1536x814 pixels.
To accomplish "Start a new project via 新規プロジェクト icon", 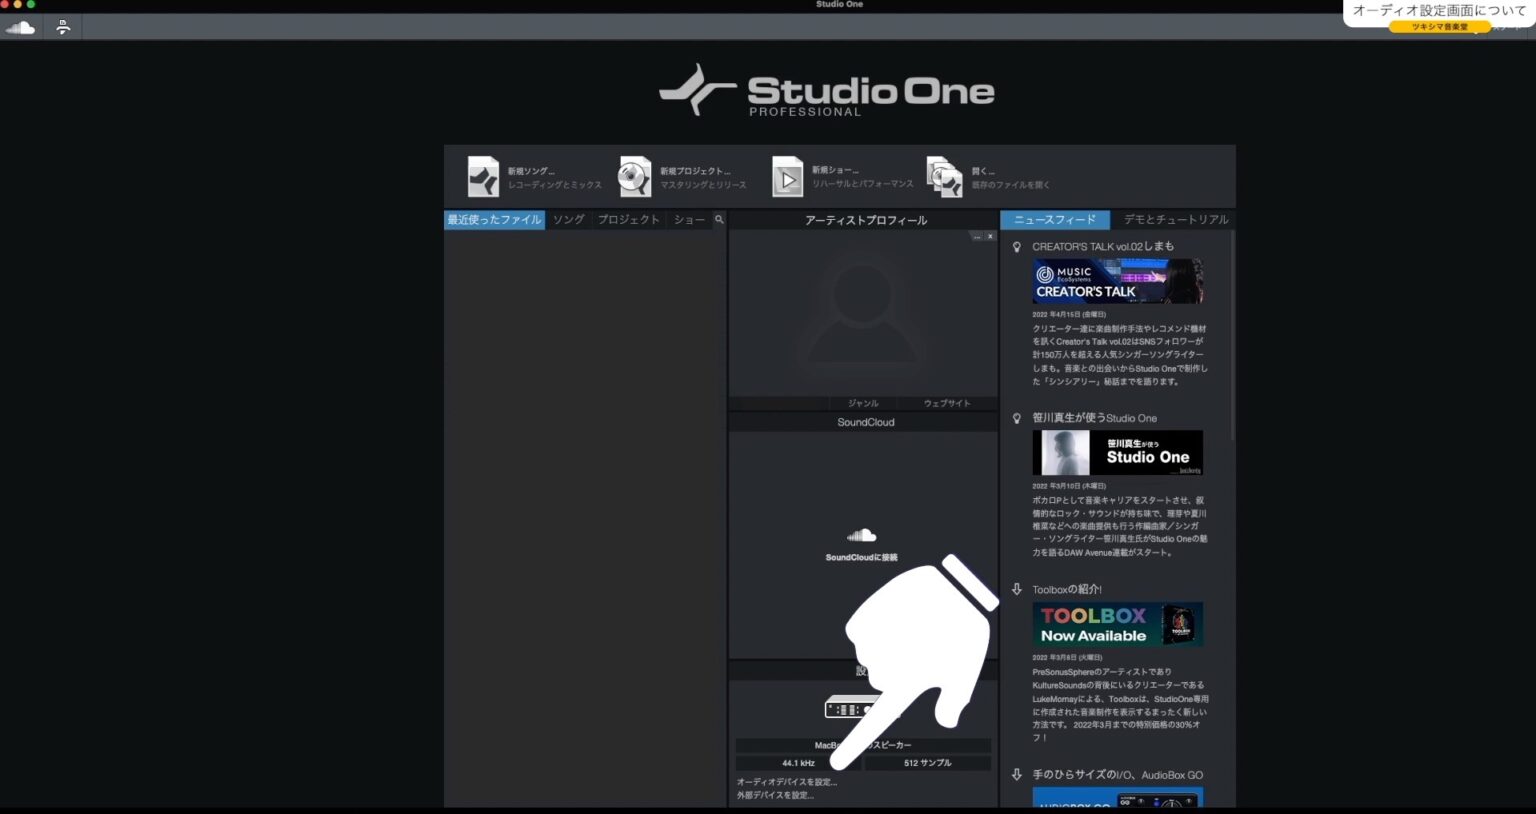I will pos(635,176).
